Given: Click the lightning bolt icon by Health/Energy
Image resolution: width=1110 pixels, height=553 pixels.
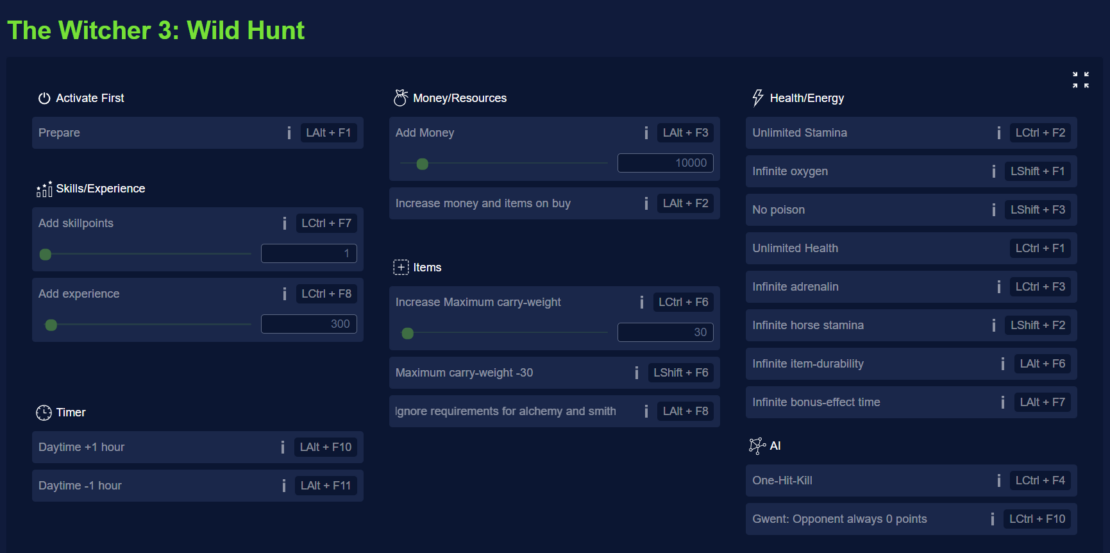Looking at the screenshot, I should (757, 98).
